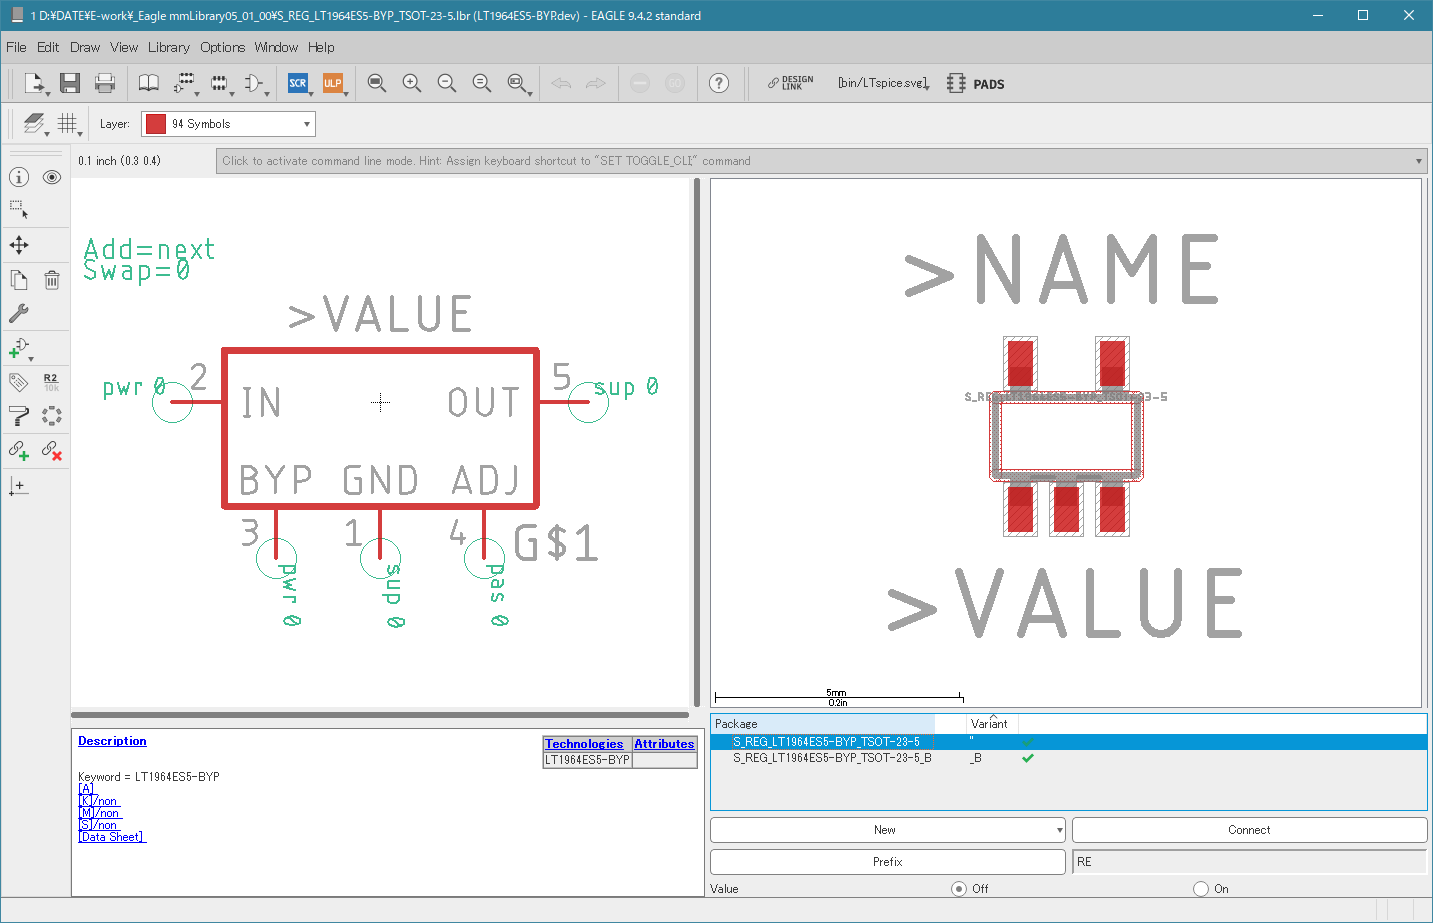The height and width of the screenshot is (923, 1433).
Task: Zoom out of the symbol view
Action: coord(447,83)
